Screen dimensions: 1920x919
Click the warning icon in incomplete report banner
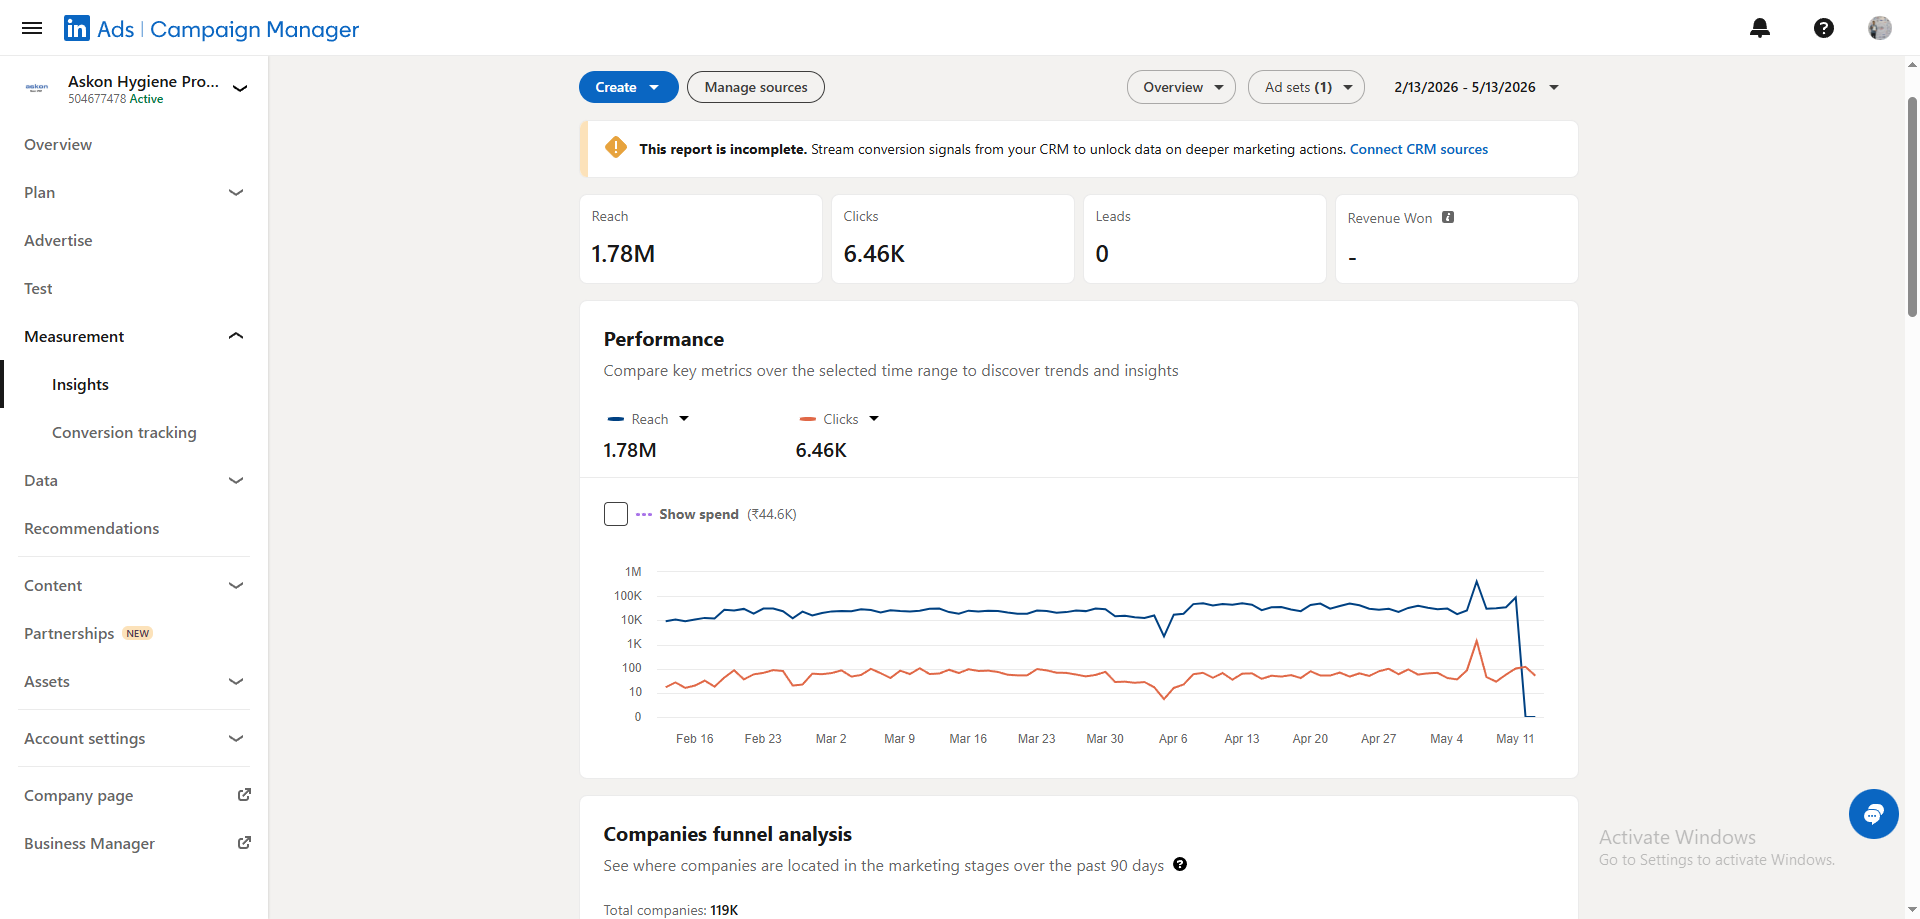[616, 148]
